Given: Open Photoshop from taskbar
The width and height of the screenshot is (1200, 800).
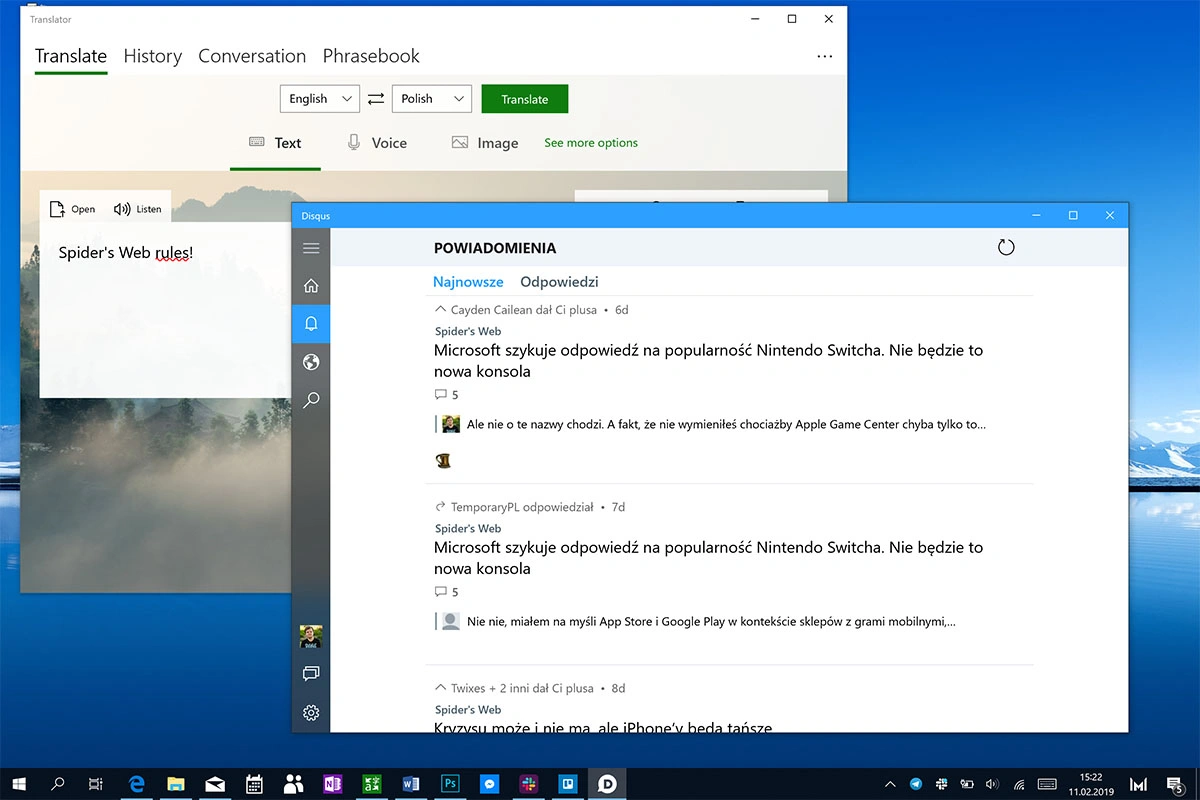Looking at the screenshot, I should click(x=449, y=784).
